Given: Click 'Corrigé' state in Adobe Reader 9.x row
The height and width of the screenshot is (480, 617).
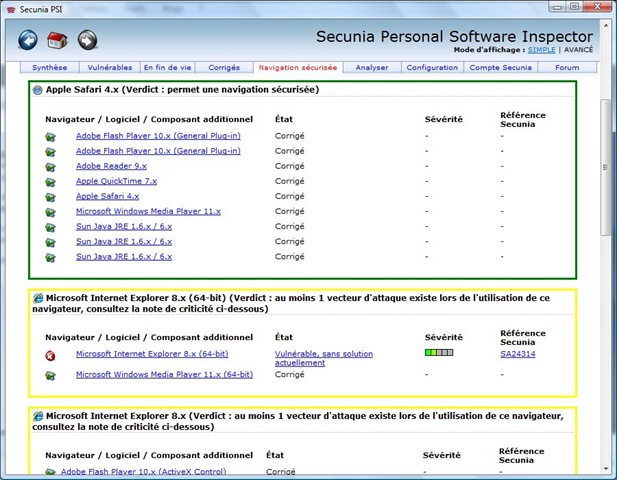Looking at the screenshot, I should coord(290,166).
